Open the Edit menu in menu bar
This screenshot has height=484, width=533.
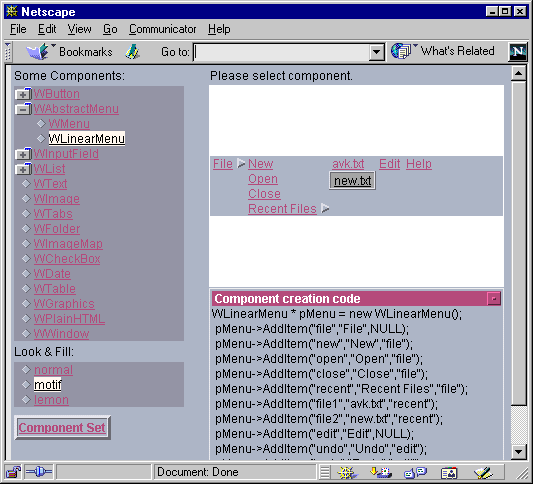point(47,29)
